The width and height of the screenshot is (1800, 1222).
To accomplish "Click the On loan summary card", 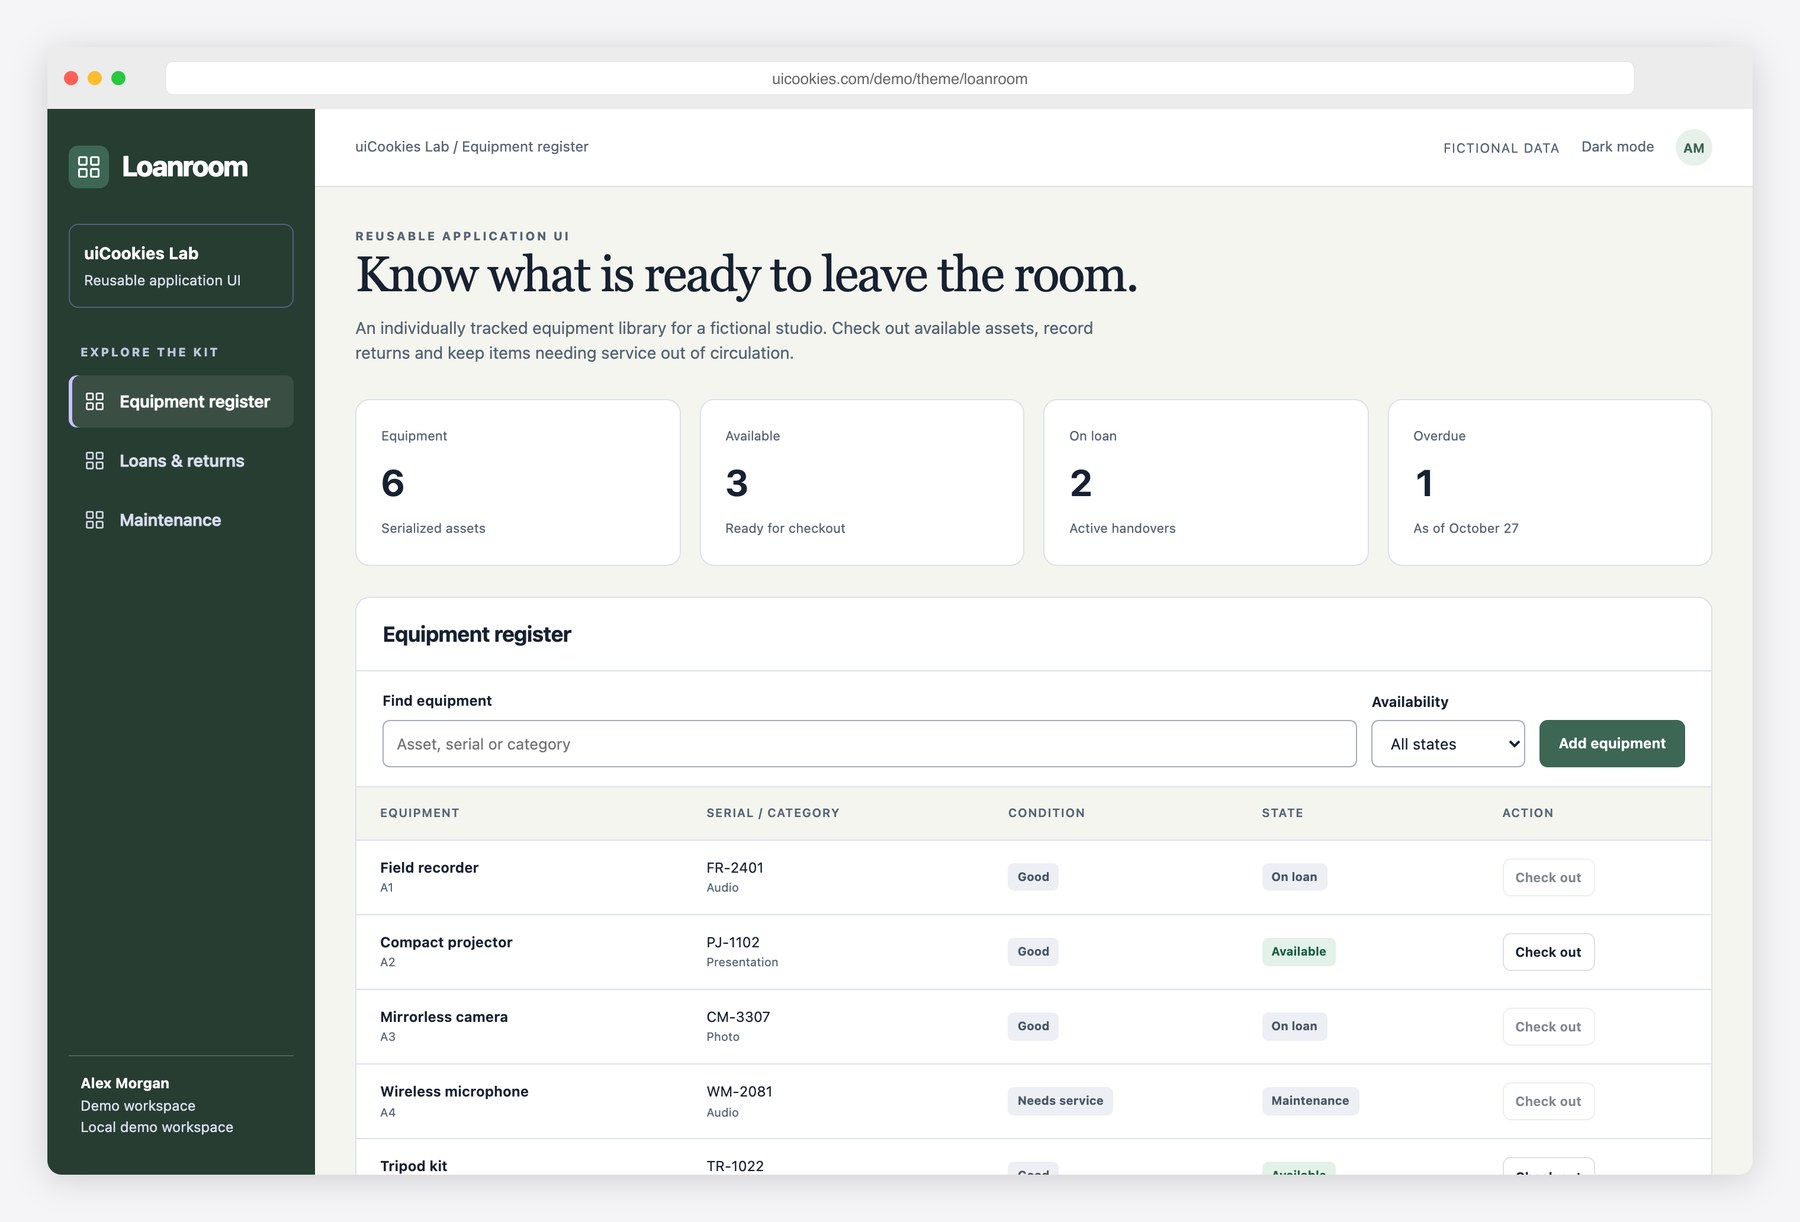I will (x=1206, y=483).
